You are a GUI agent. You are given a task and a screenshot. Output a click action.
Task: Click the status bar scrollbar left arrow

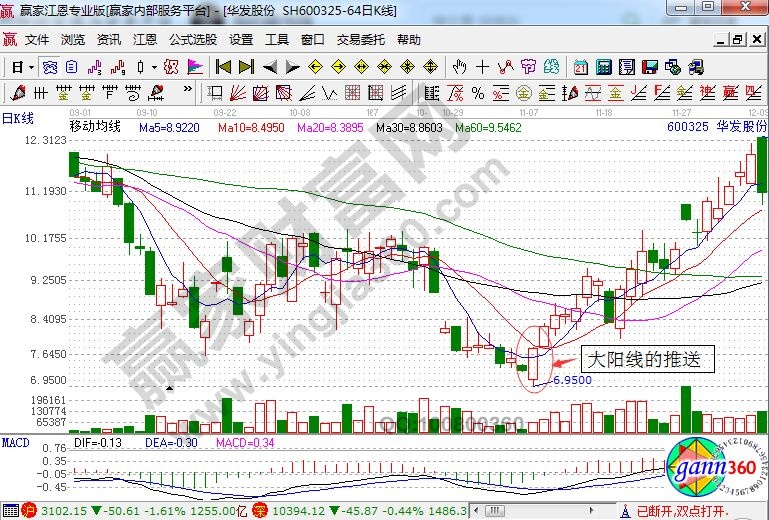(476, 510)
